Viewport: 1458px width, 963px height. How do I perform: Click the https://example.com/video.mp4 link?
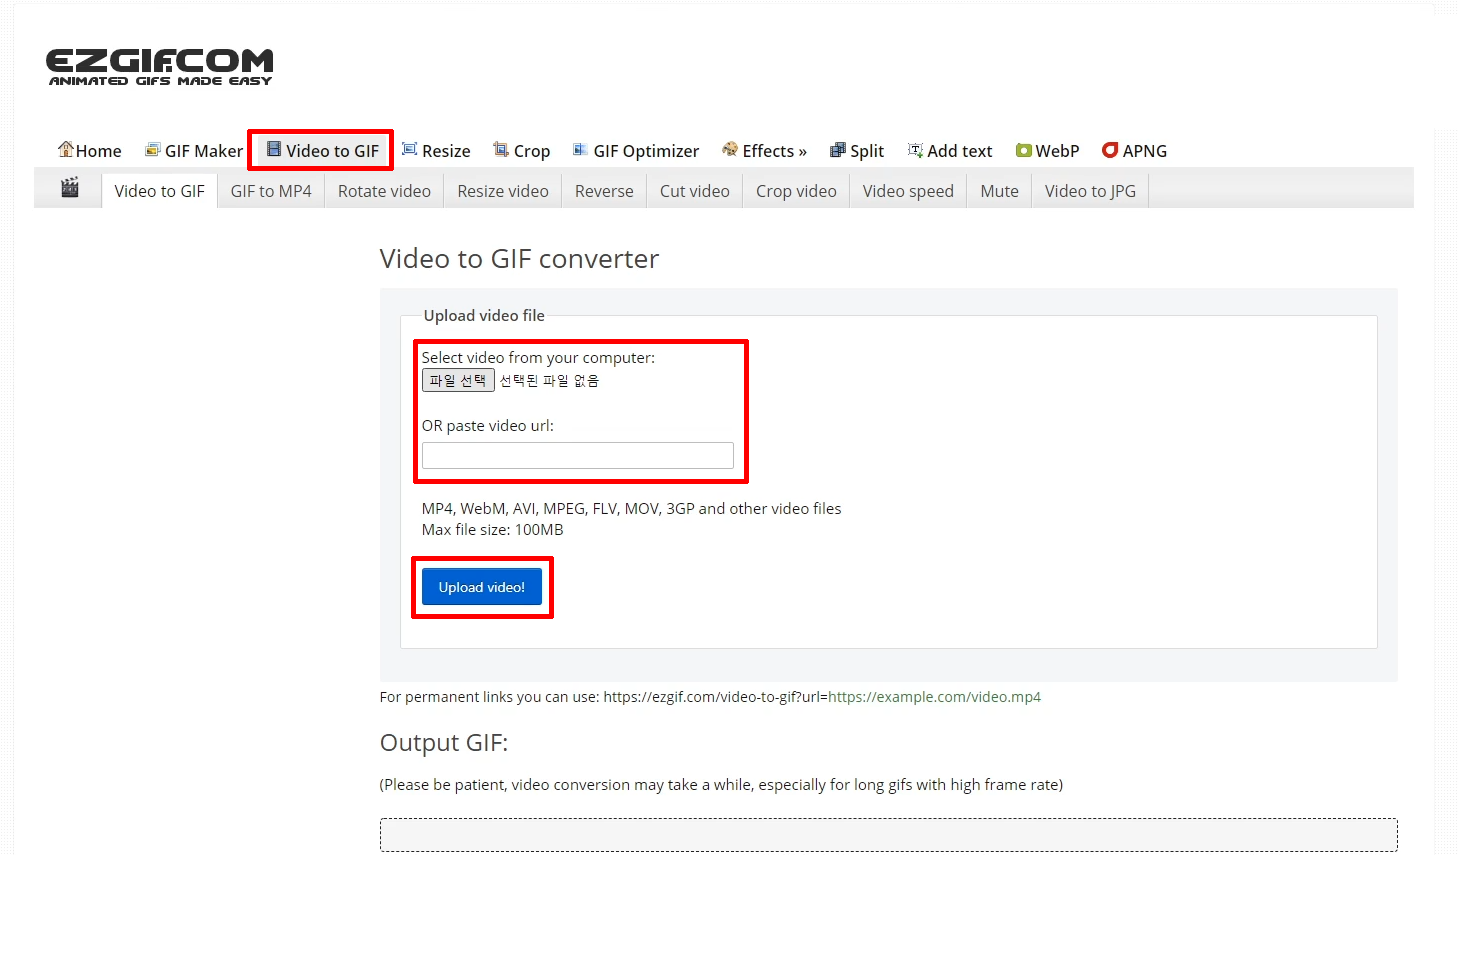click(934, 697)
